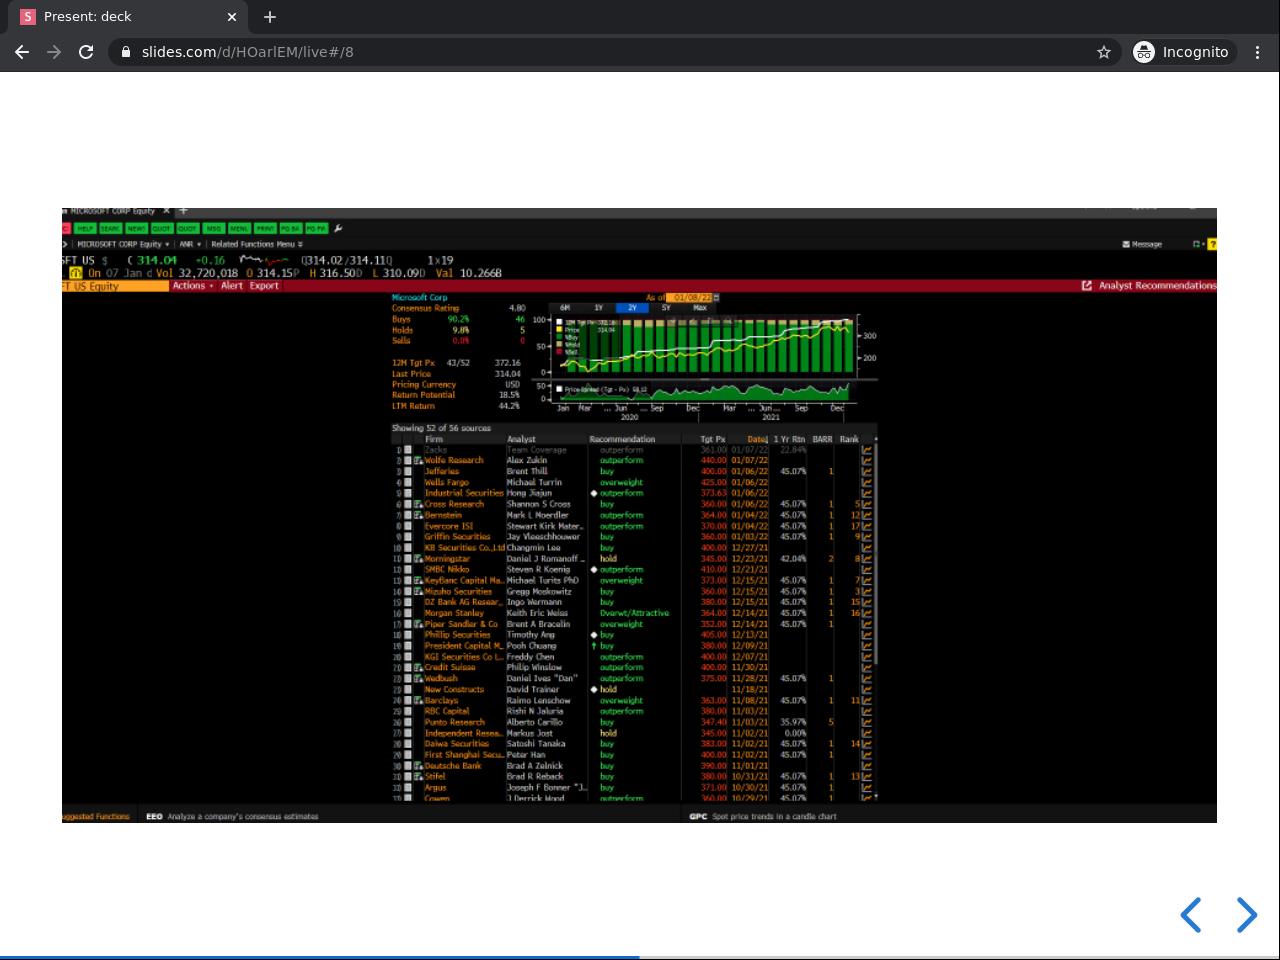
Task: Open the ANR function dropdown
Action: pos(190,244)
